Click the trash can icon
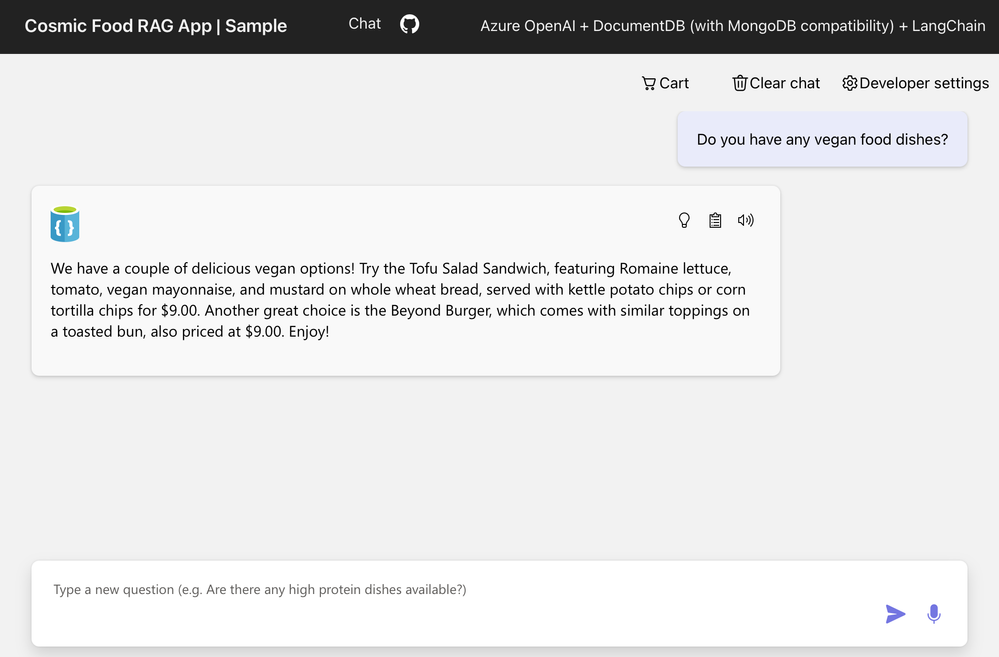This screenshot has height=657, width=999. [x=740, y=83]
